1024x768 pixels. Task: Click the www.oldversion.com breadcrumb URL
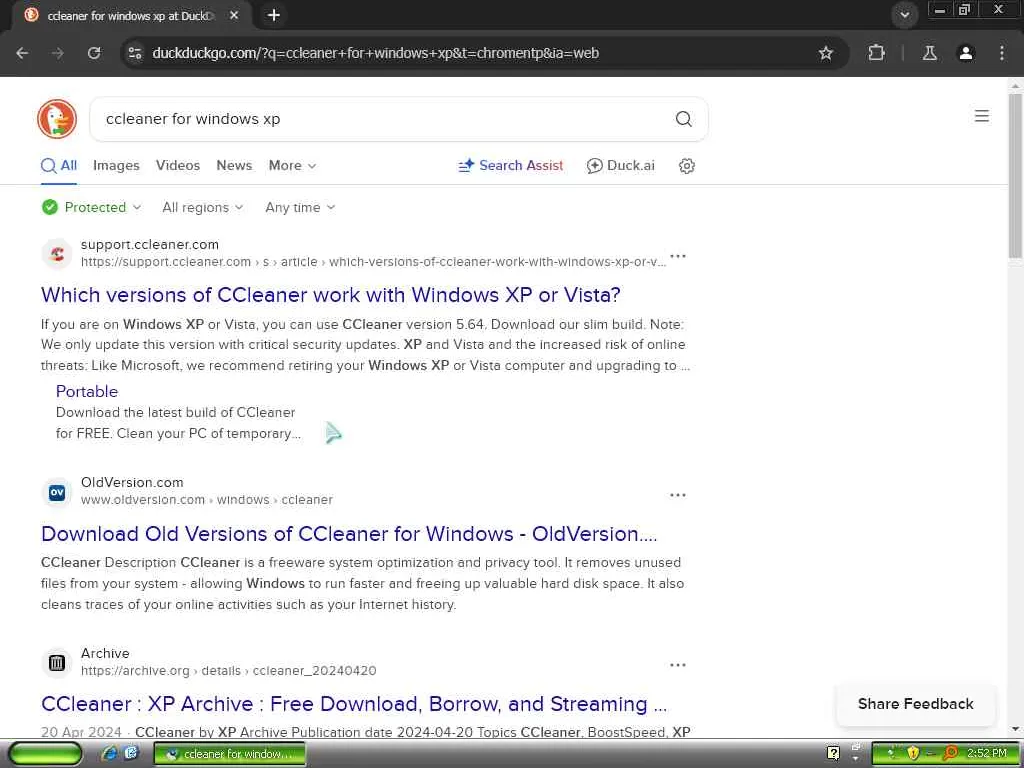click(x=206, y=500)
